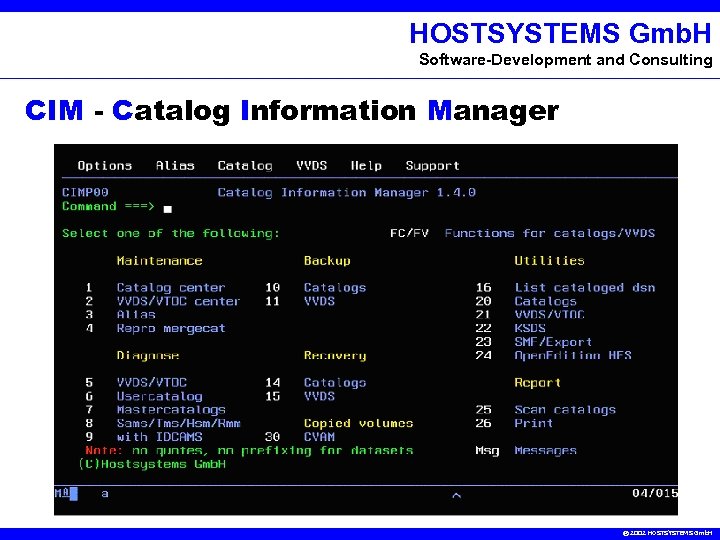Select Diagnose option 5 VVDS/VTOC
The width and height of the screenshot is (720, 540).
click(136, 383)
